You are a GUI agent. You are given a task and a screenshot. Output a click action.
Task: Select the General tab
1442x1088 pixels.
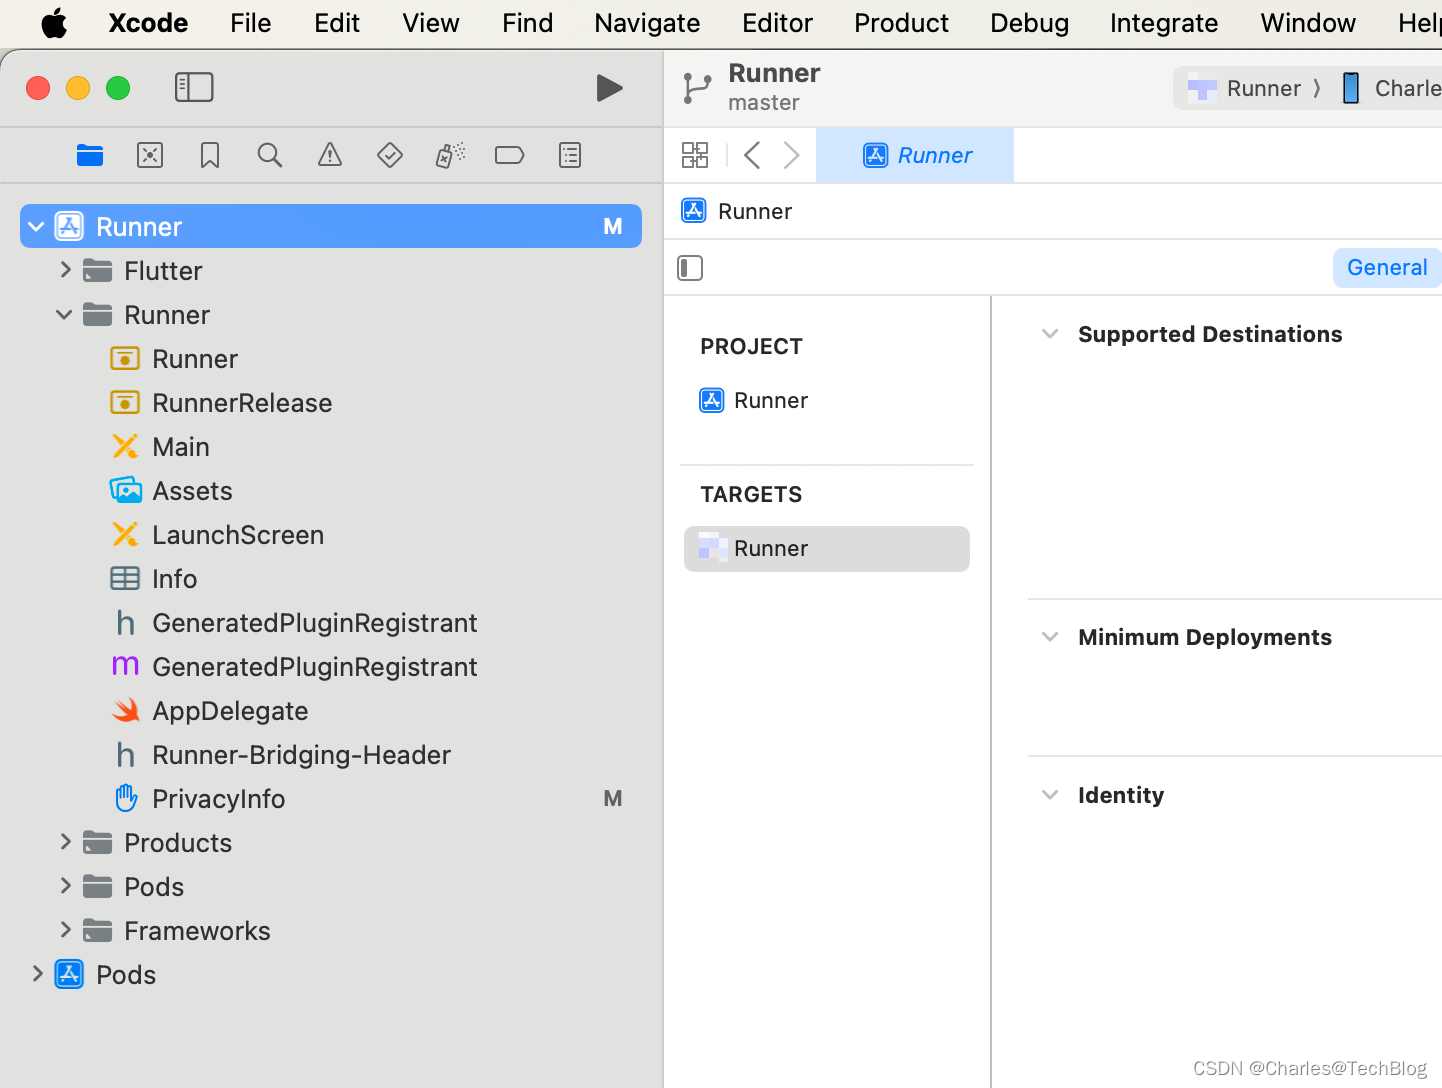pyautogui.click(x=1387, y=267)
